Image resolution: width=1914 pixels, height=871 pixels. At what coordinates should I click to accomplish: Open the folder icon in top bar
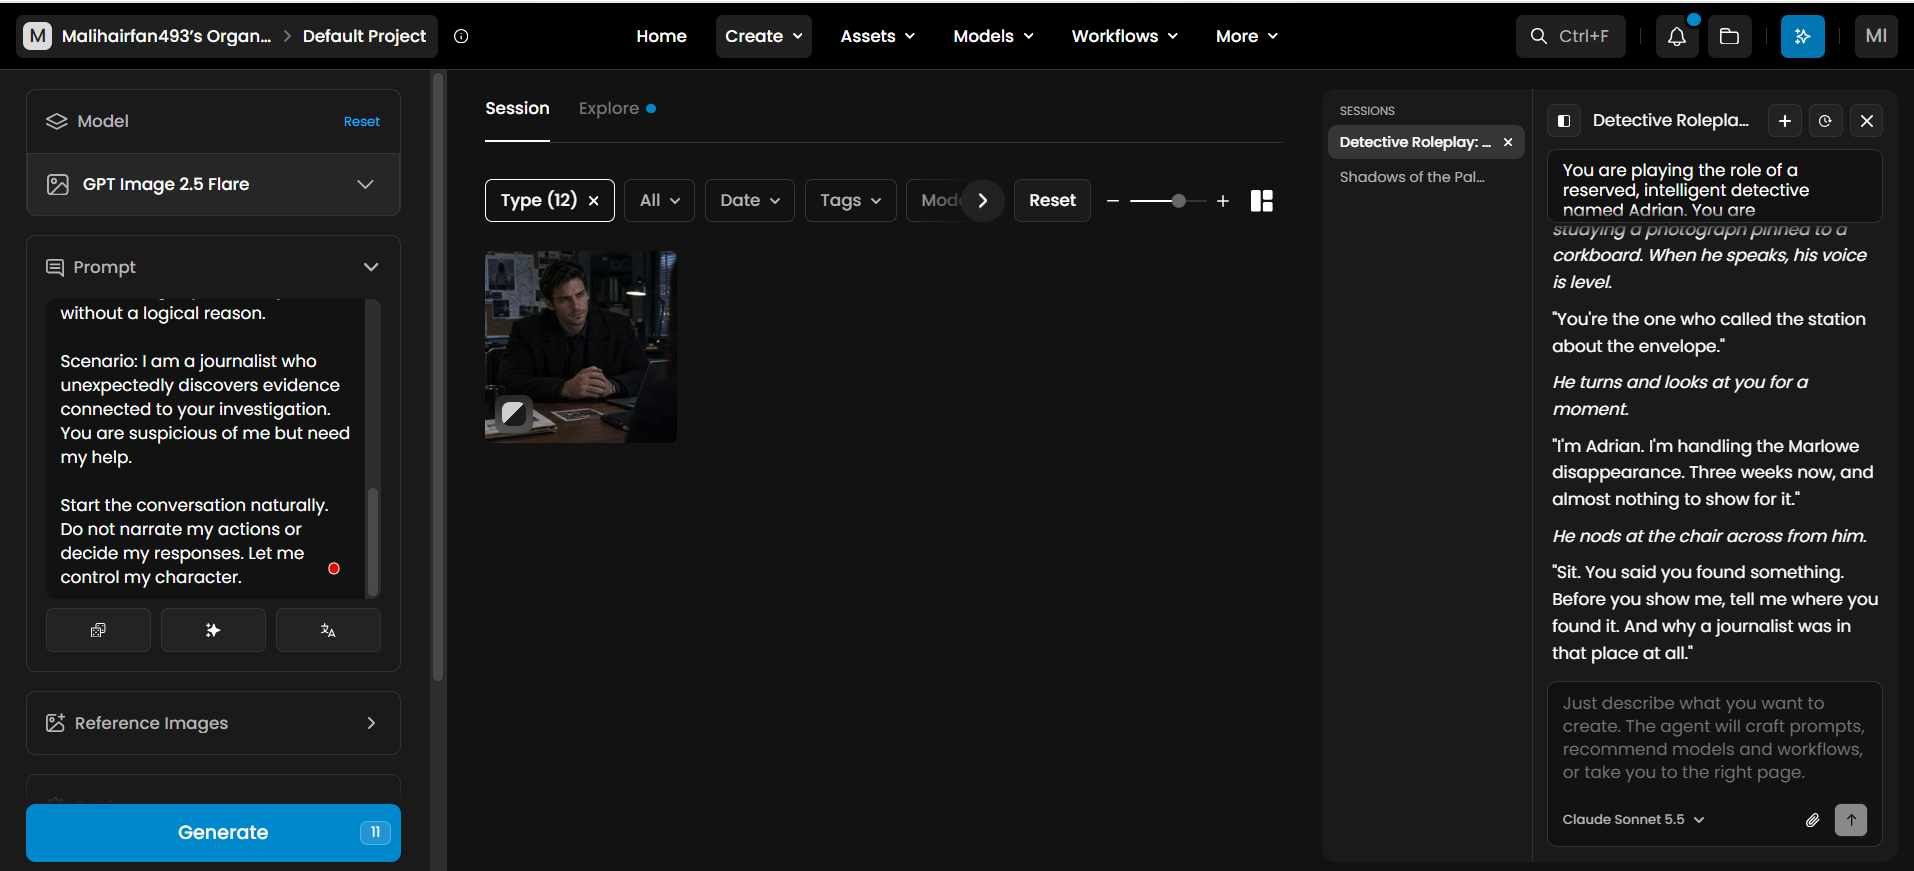click(1729, 37)
